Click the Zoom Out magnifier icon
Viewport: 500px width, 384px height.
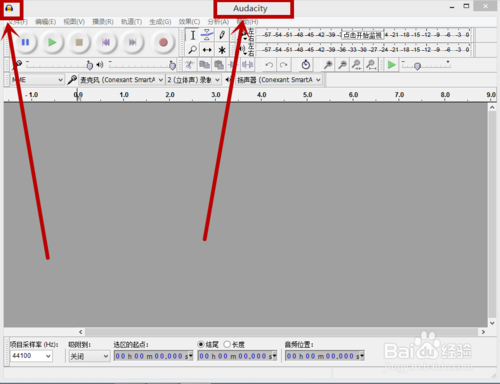pyautogui.click(x=342, y=65)
